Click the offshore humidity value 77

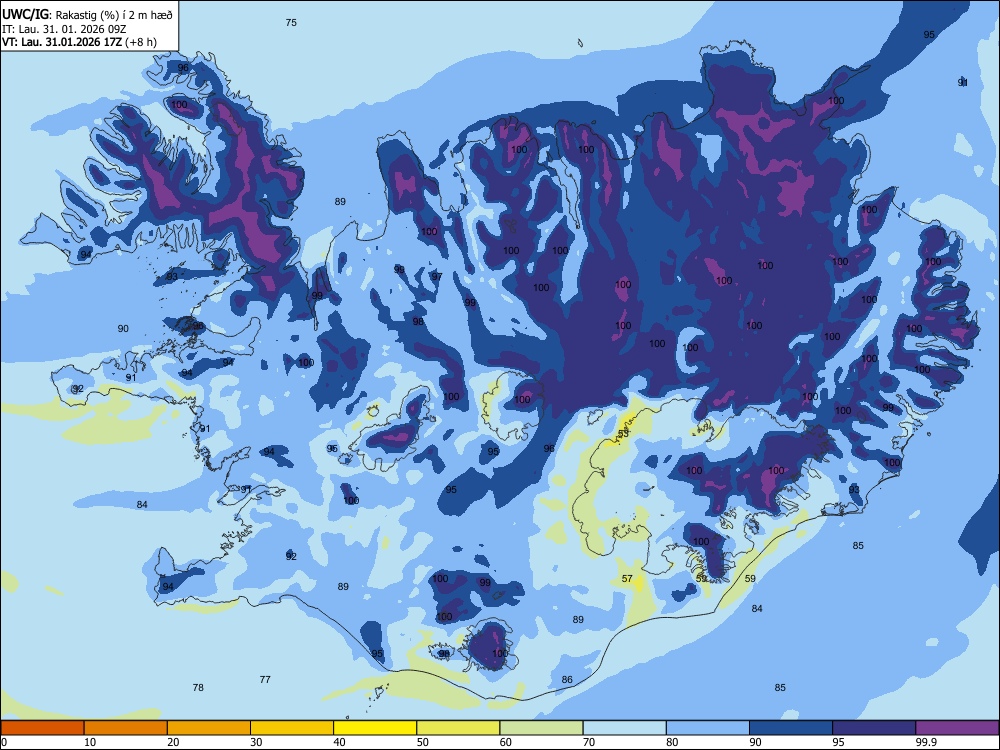tap(265, 679)
